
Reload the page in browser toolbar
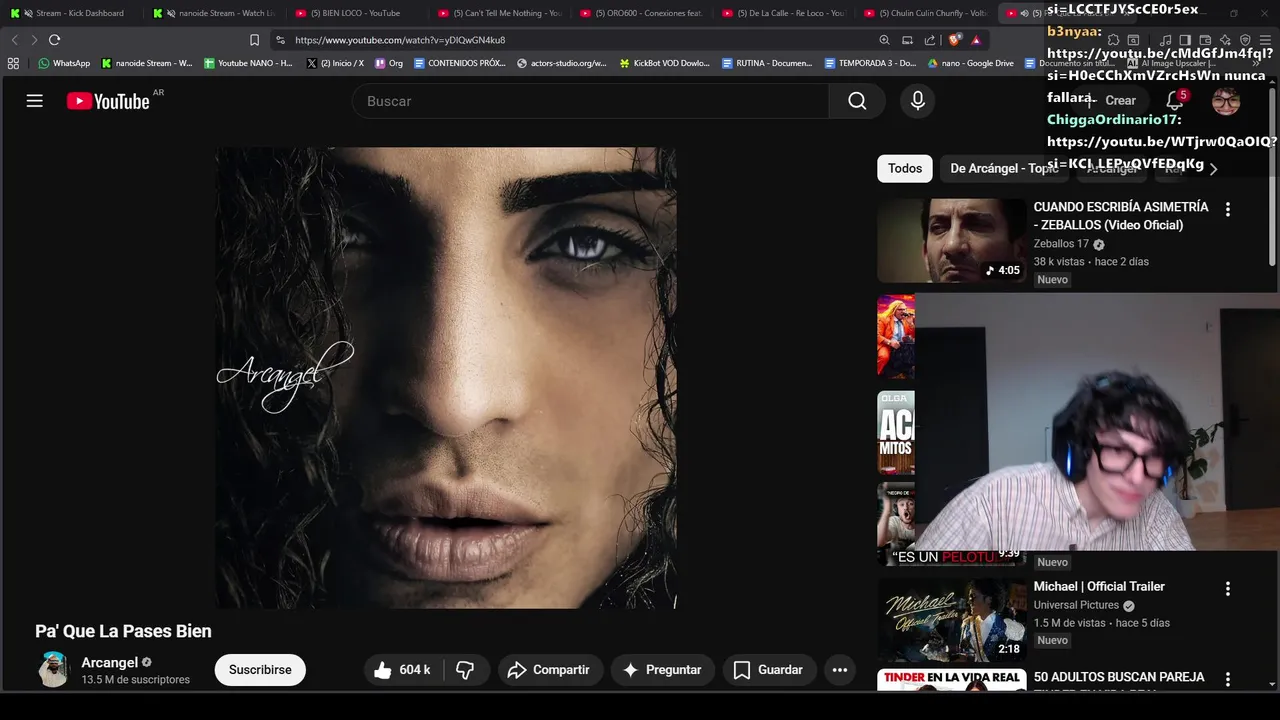click(x=54, y=40)
